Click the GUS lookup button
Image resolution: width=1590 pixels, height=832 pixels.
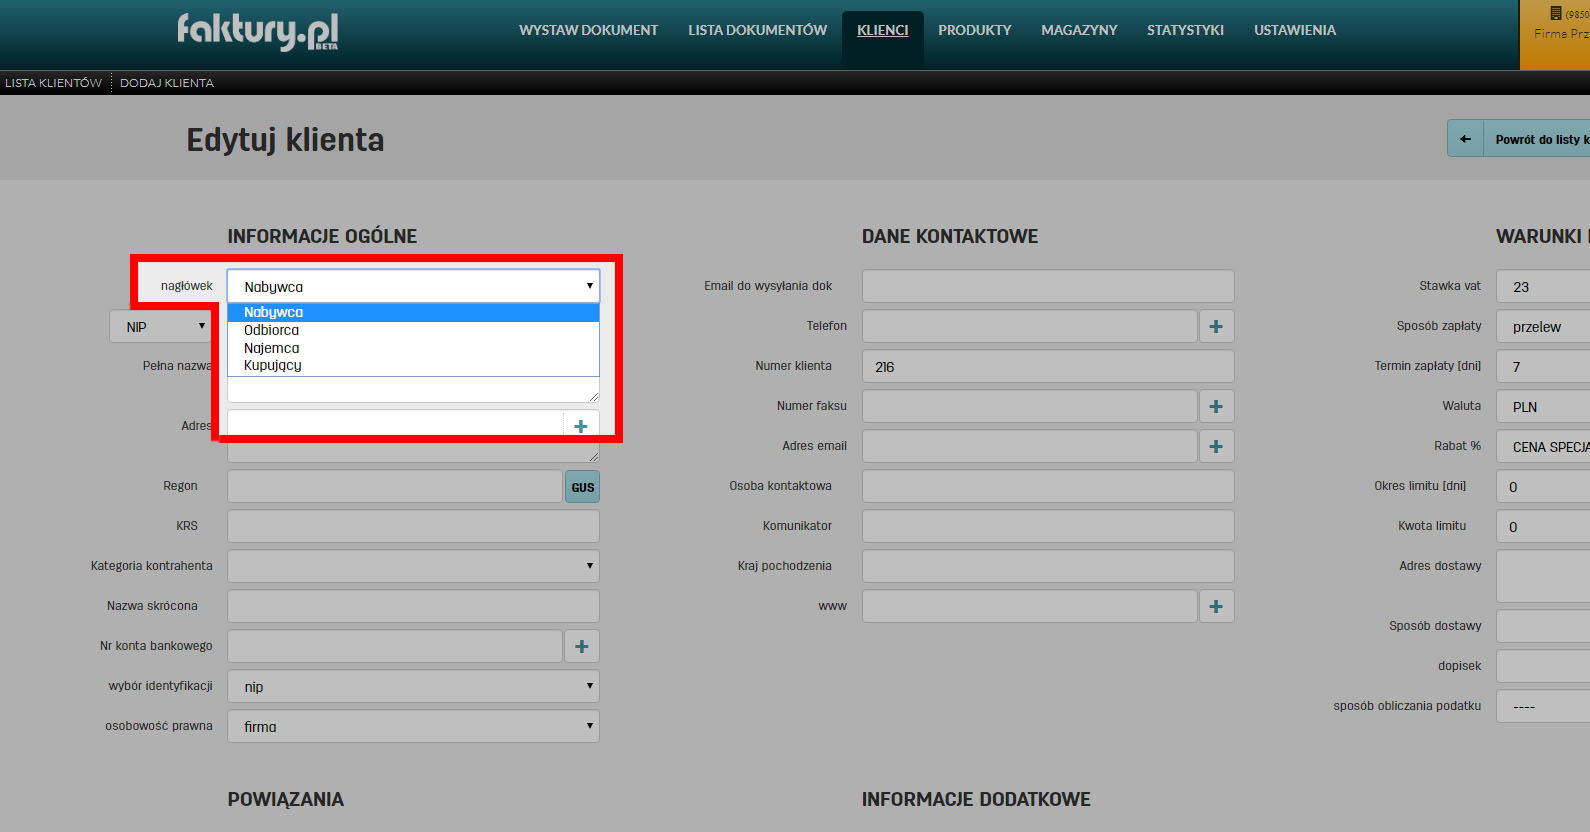click(x=582, y=487)
